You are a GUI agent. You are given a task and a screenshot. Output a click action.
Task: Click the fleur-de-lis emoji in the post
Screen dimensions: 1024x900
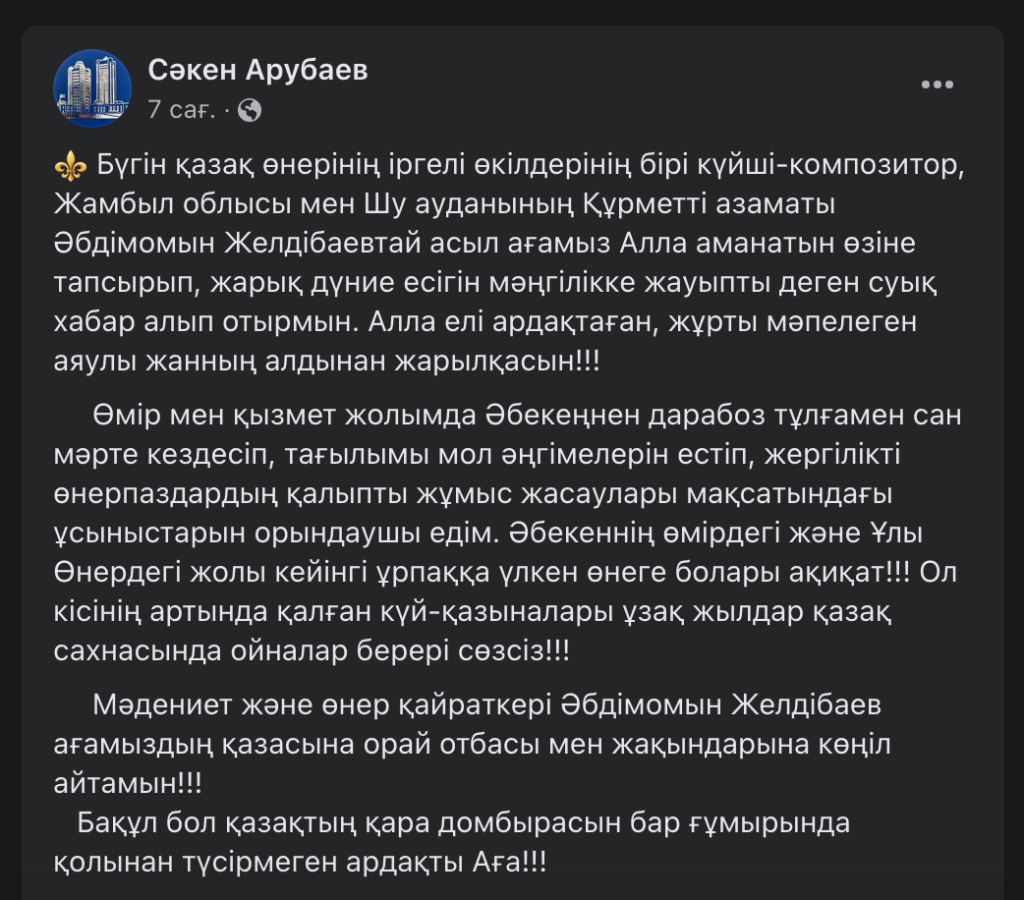[71, 167]
